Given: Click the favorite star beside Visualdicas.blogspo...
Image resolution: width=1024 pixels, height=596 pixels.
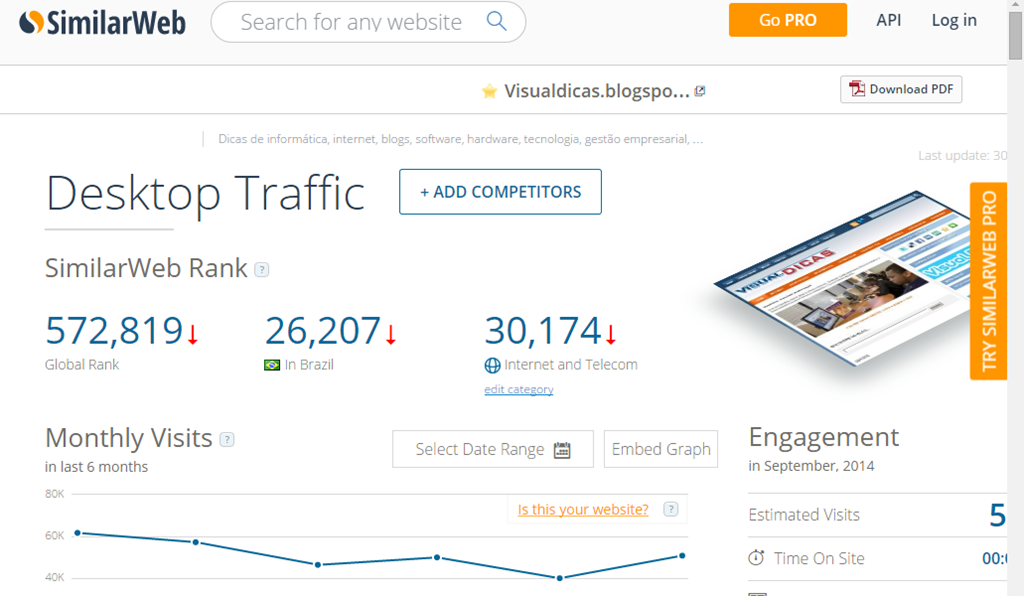Looking at the screenshot, I should 489,91.
